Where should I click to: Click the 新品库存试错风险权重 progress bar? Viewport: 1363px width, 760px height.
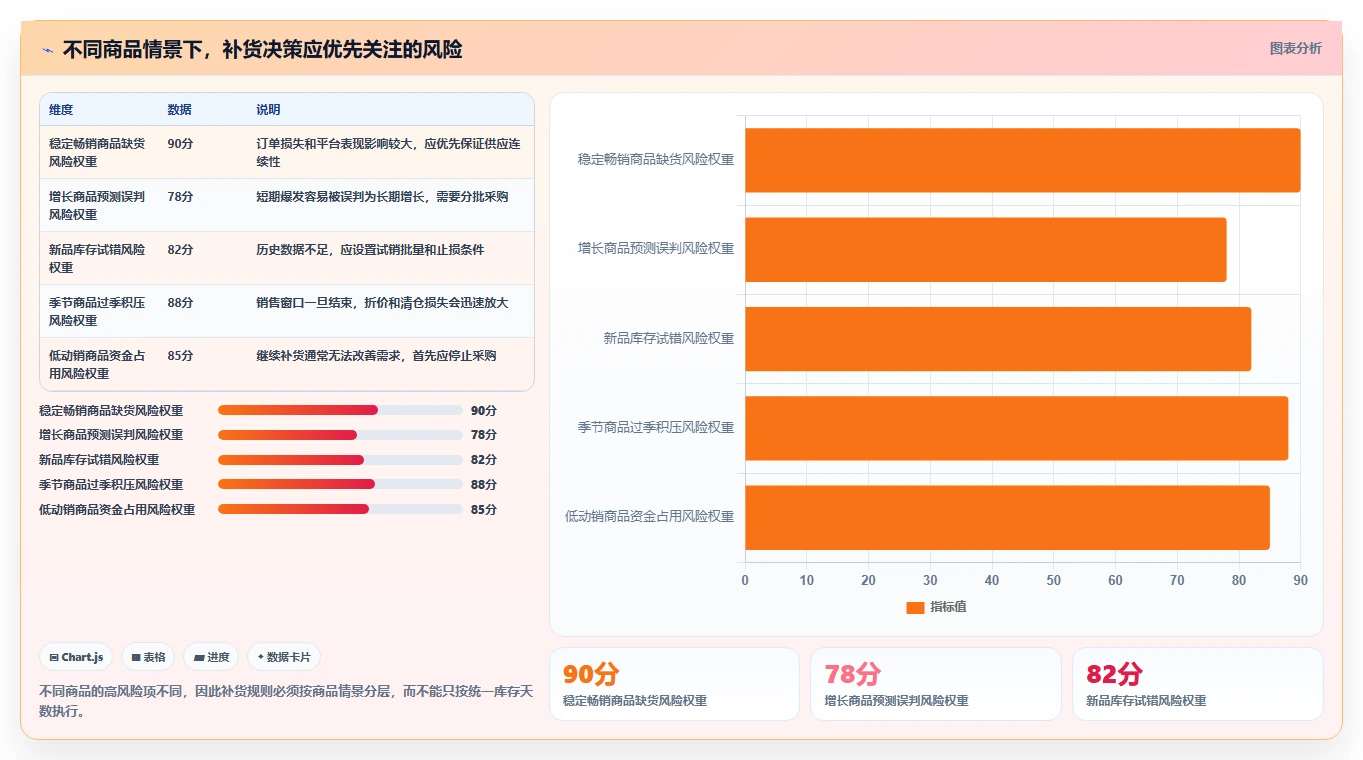(x=340, y=460)
